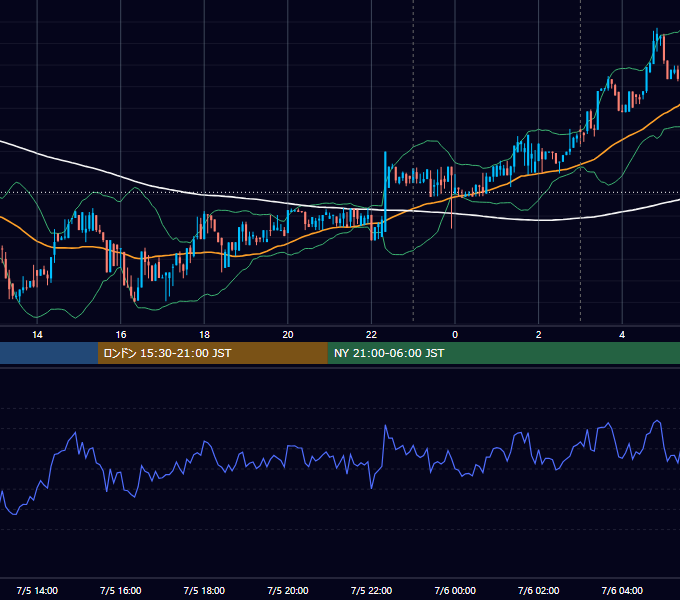Click hour label 16 on price chart axis
The width and height of the screenshot is (680, 600).
[x=121, y=334]
